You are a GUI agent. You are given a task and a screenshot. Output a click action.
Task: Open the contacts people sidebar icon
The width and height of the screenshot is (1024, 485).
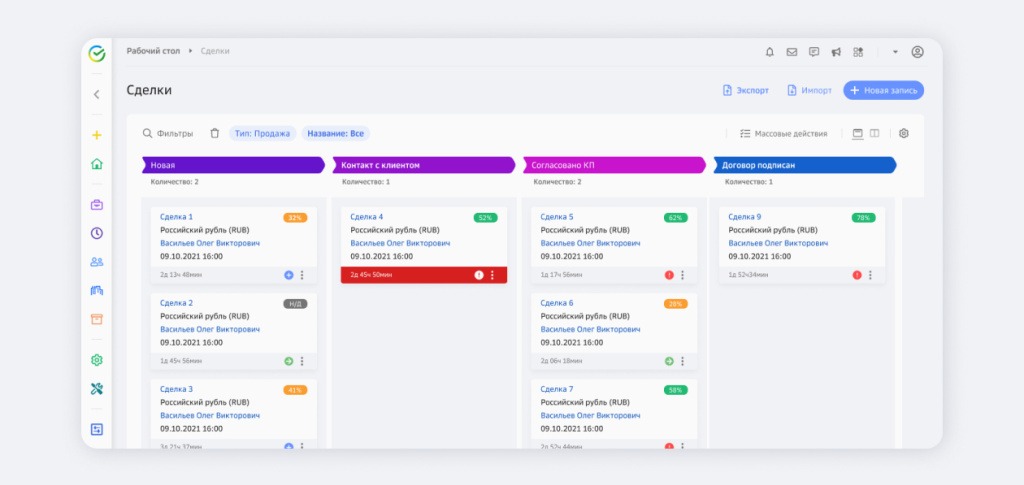(97, 262)
